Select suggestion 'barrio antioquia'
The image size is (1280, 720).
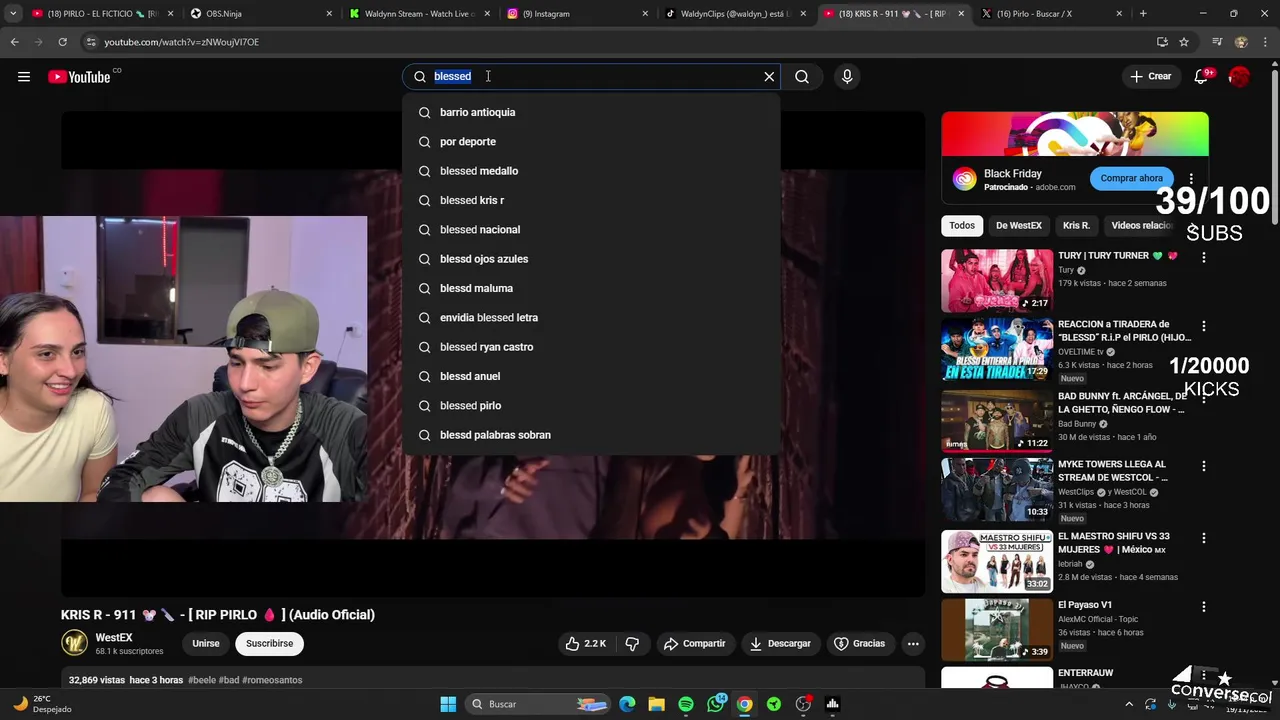(591, 113)
